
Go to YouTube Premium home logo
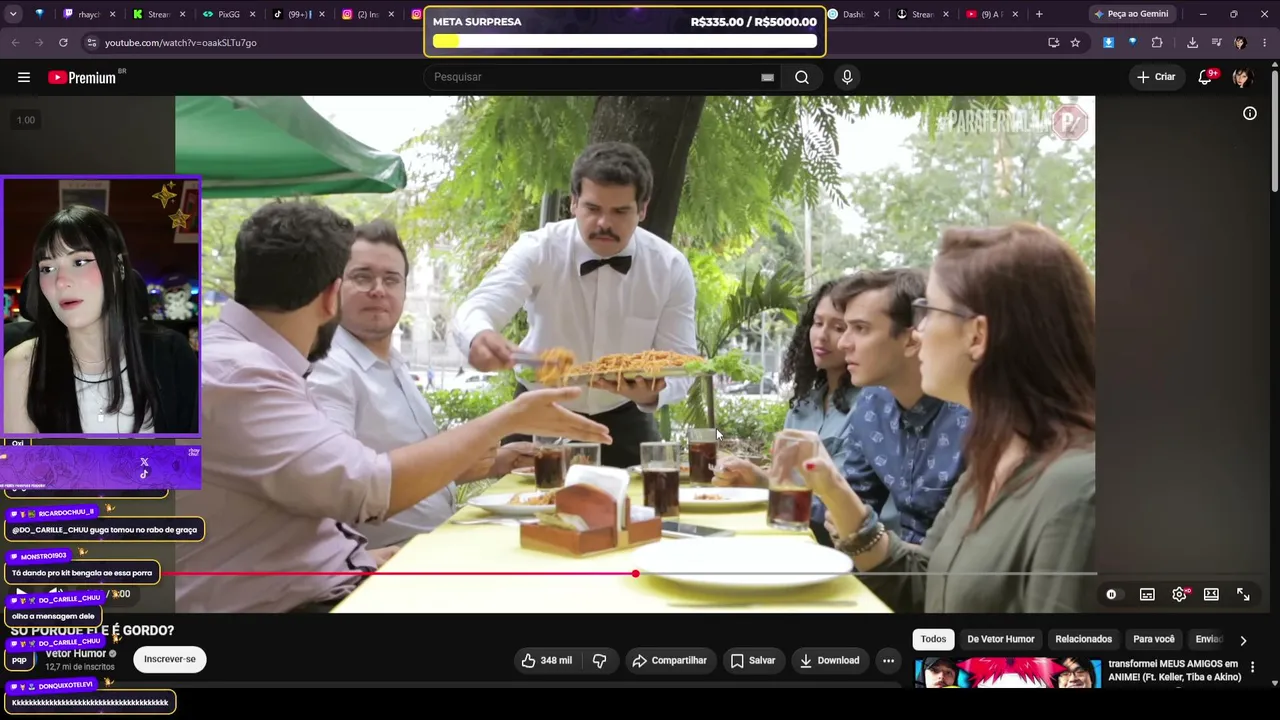pyautogui.click(x=82, y=77)
